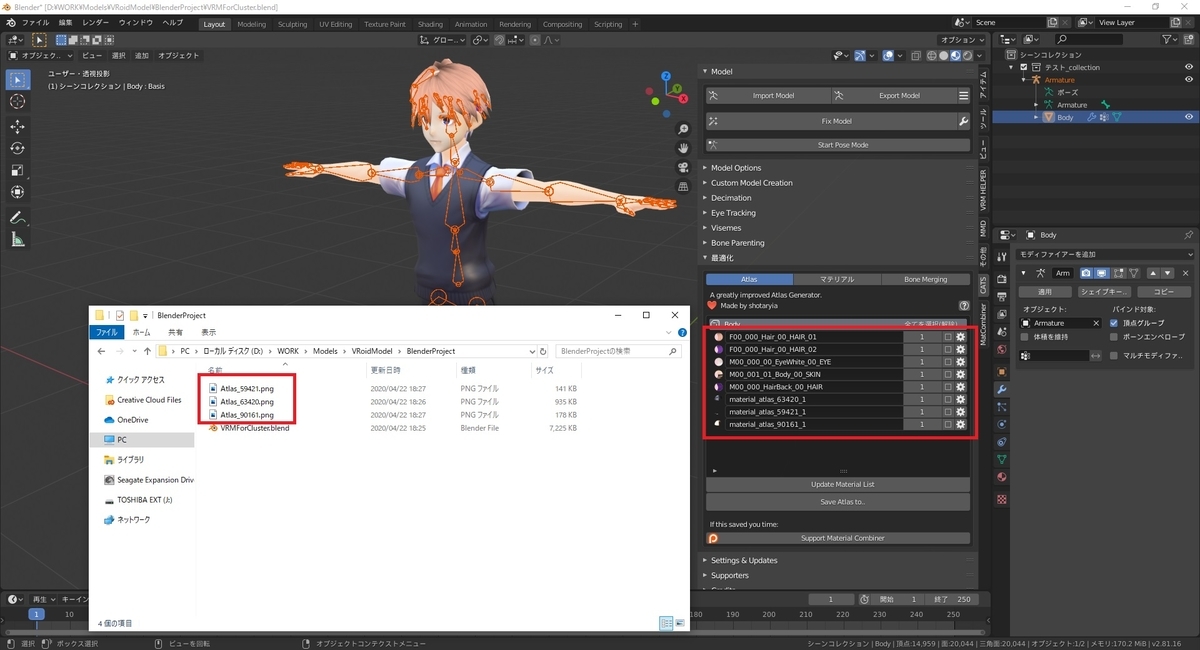Switch to the マテリアル tab in optimization
Screen dimensions: 1200x650
coord(837,279)
